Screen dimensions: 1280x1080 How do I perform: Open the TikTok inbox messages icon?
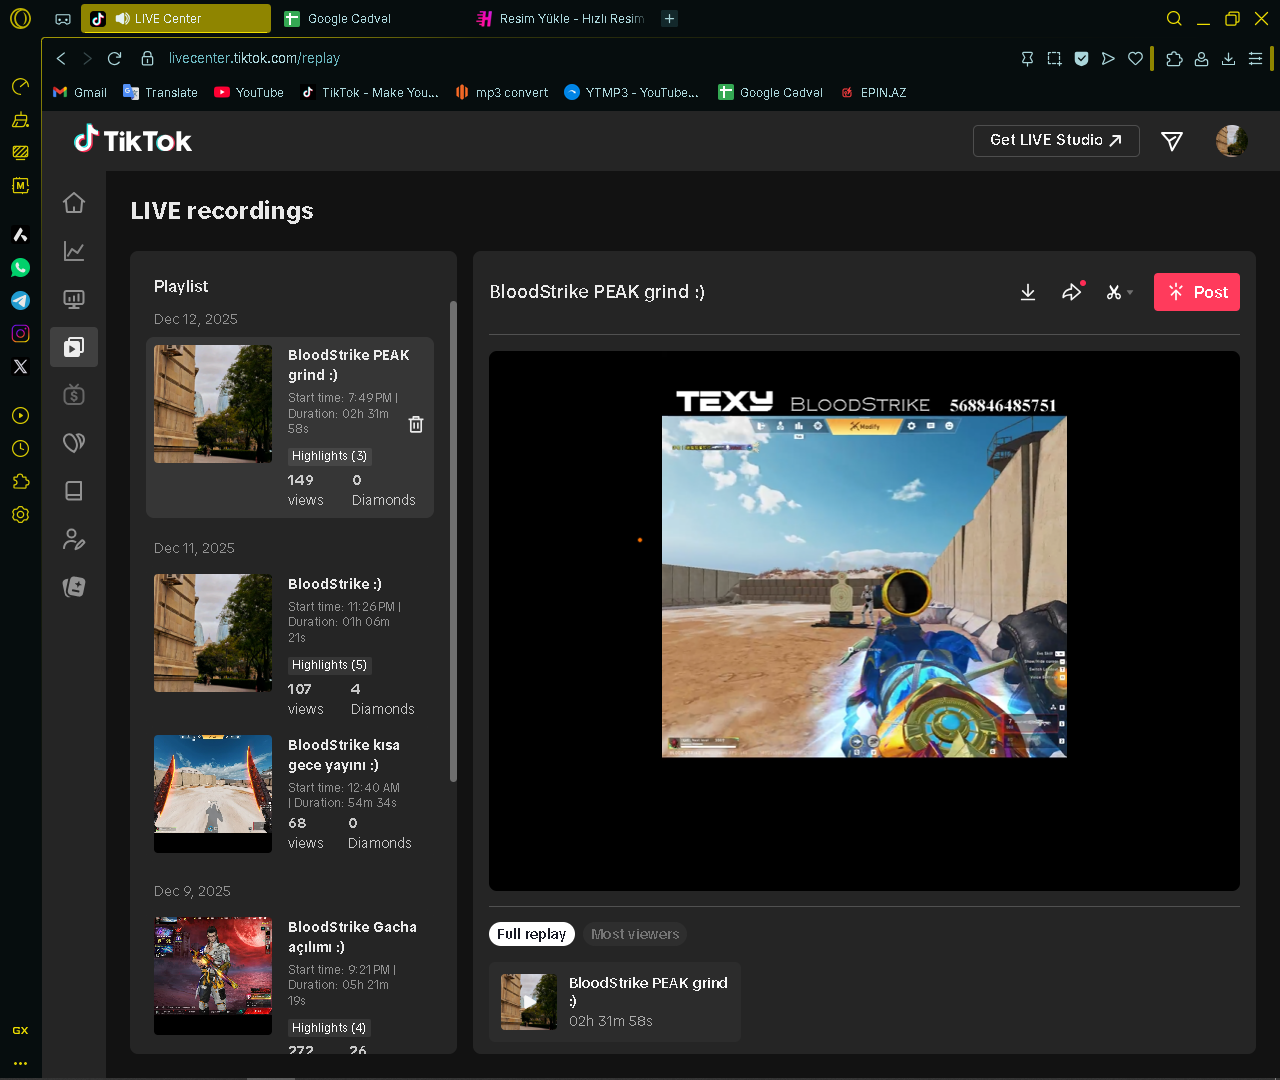click(1172, 141)
